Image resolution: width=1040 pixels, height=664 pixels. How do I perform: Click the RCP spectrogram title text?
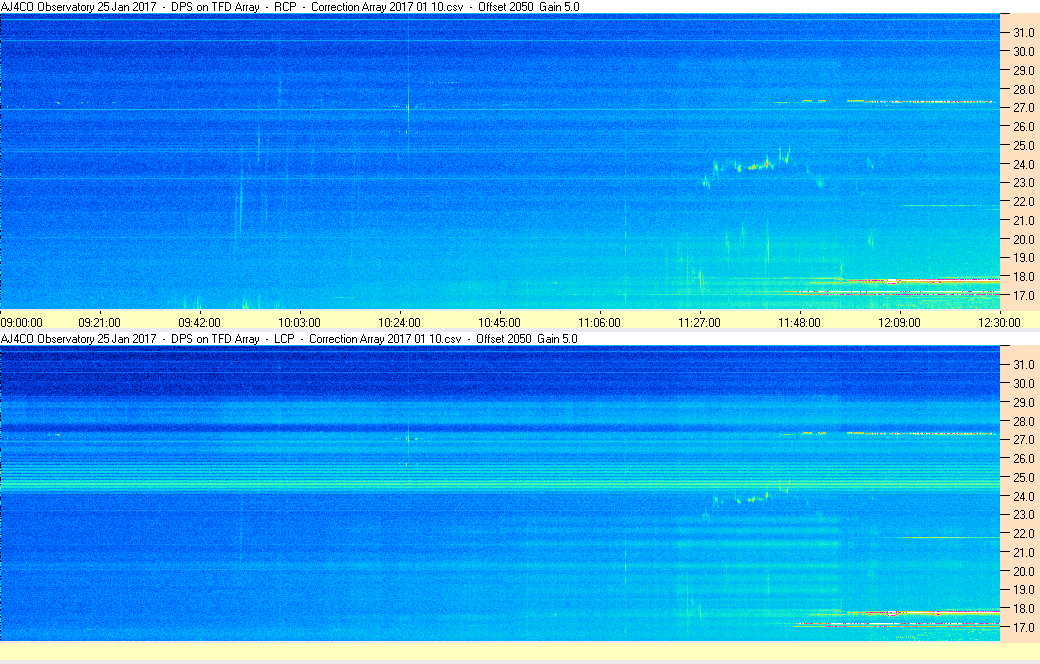tap(290, 7)
